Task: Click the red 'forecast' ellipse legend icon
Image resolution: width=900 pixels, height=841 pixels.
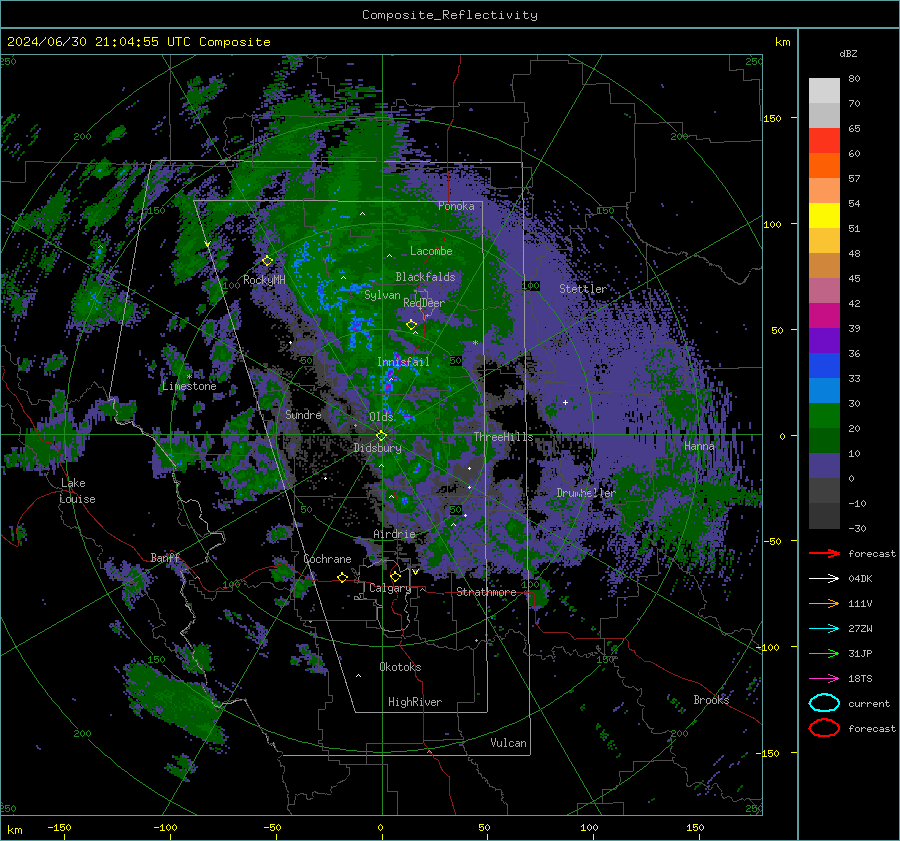Action: coord(824,728)
